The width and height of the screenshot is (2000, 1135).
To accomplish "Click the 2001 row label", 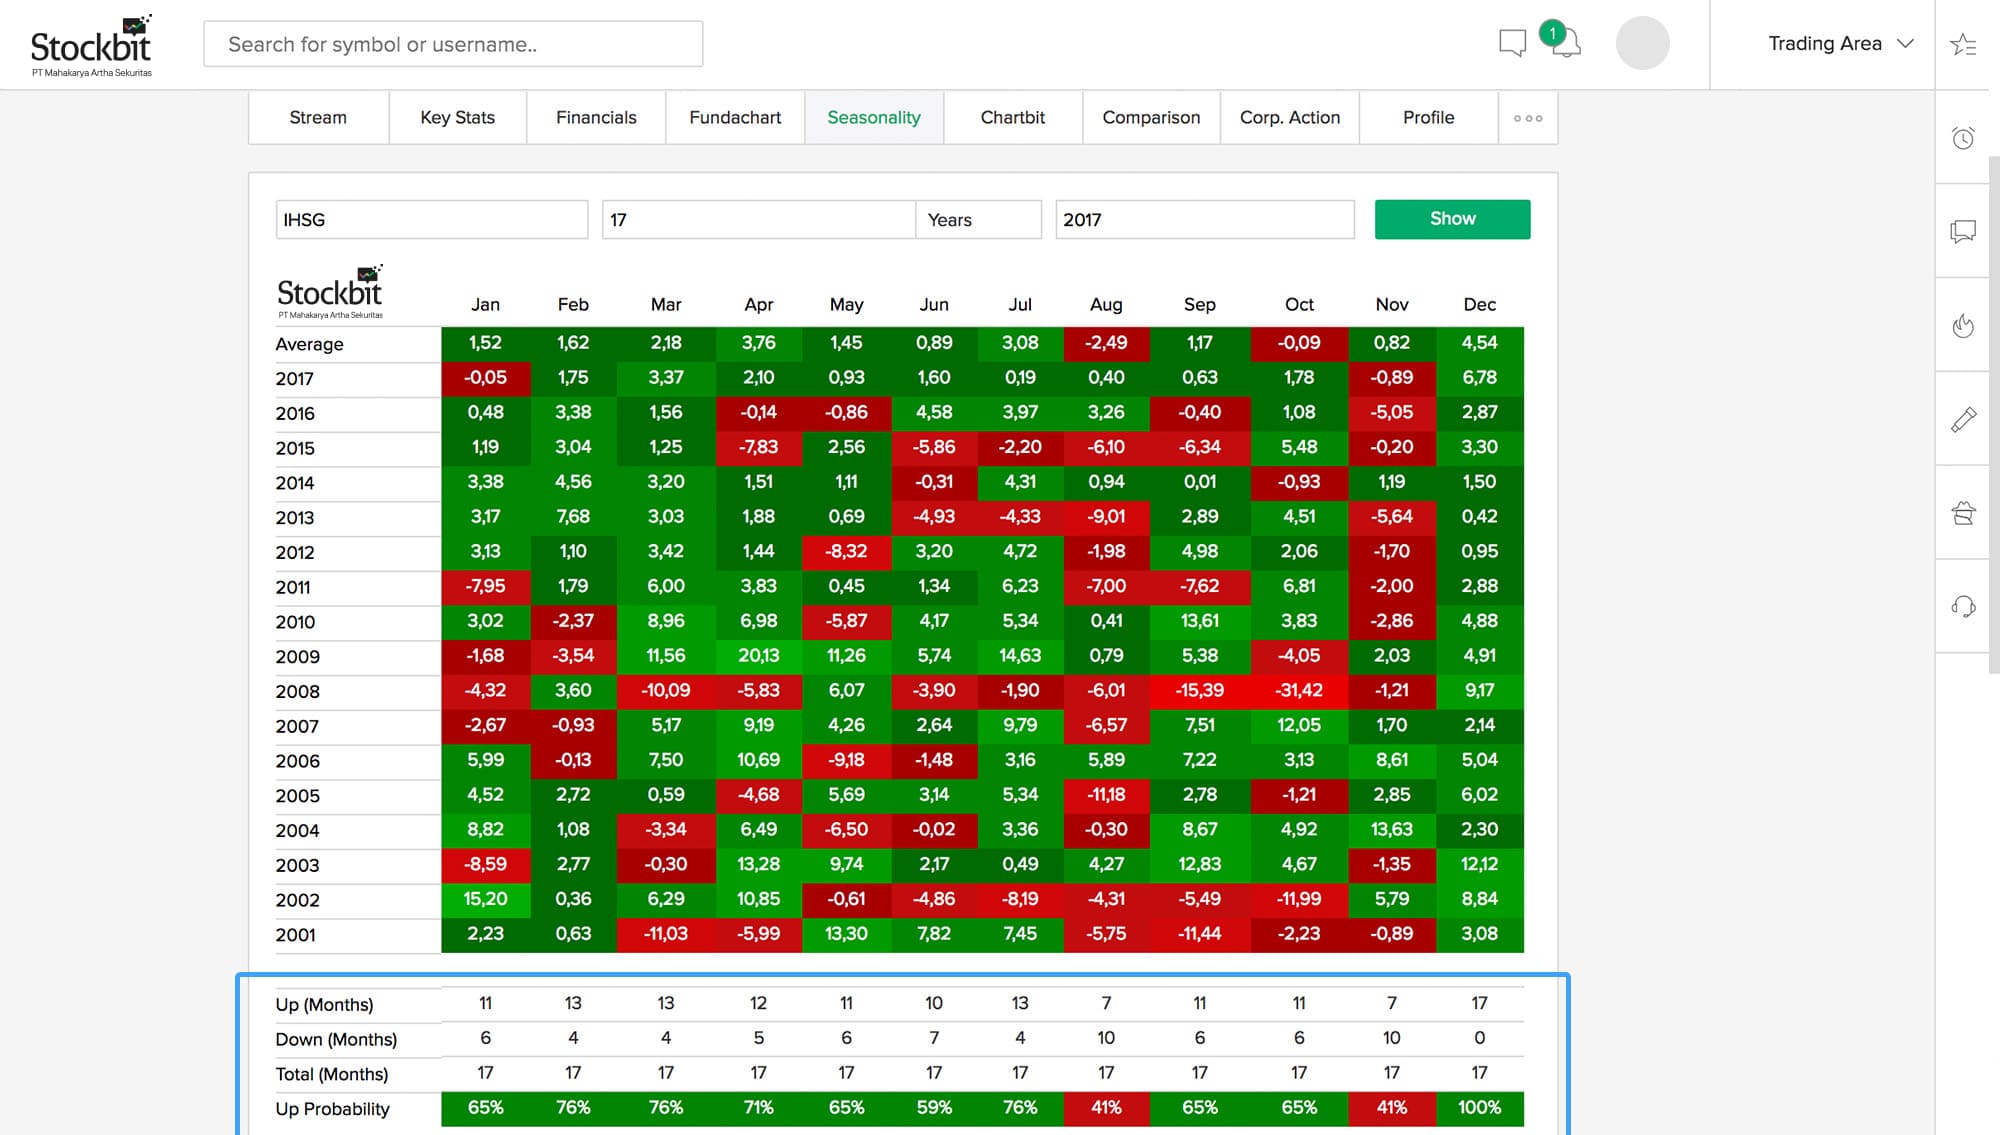I will 295,935.
